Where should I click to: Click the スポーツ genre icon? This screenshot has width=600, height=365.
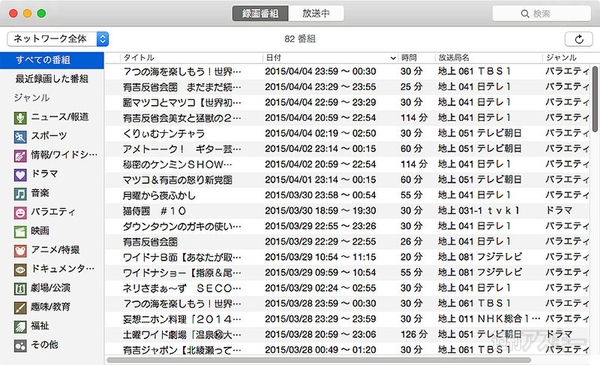pos(20,137)
